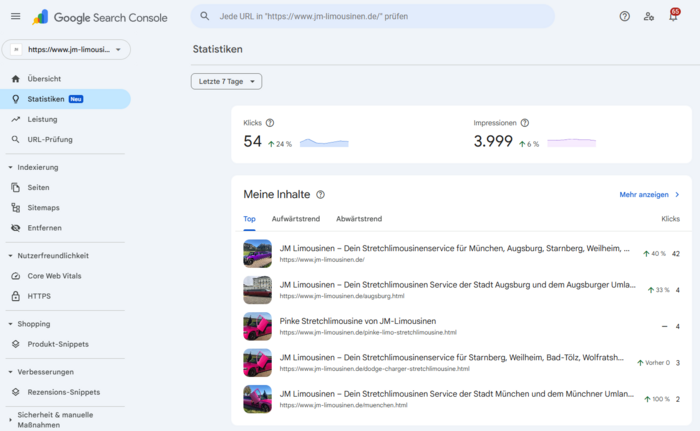Click the URL-Prüfung magnifier icon
The height and width of the screenshot is (431, 700).
[16, 139]
